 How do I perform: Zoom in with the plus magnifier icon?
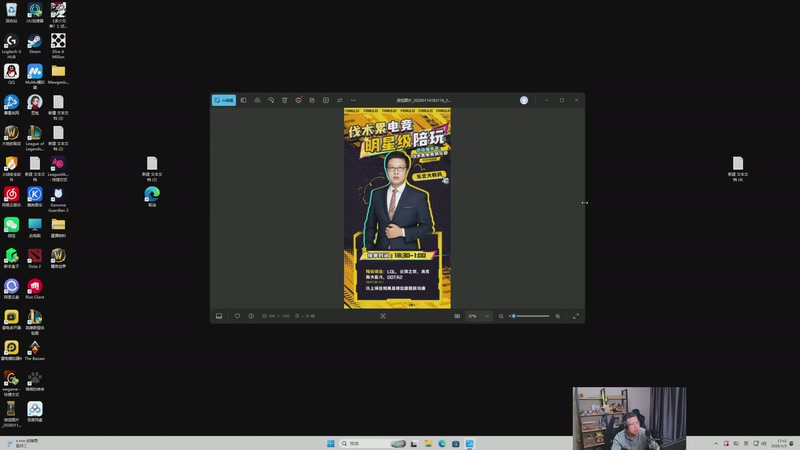pos(558,316)
